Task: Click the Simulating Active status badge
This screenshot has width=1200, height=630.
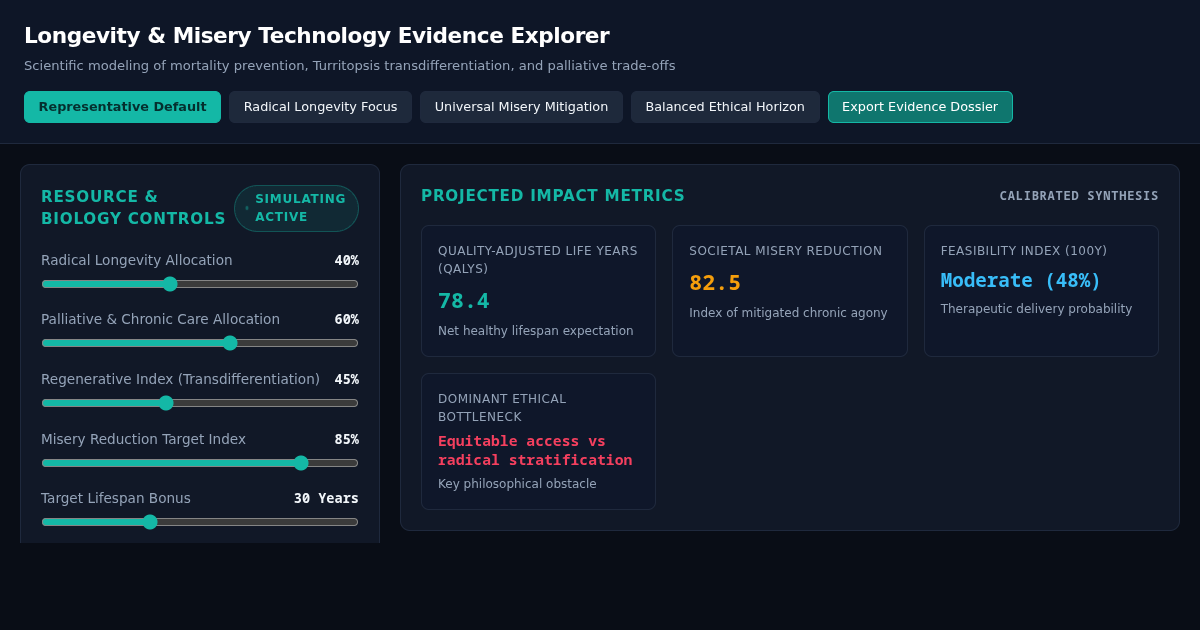Action: click(296, 208)
